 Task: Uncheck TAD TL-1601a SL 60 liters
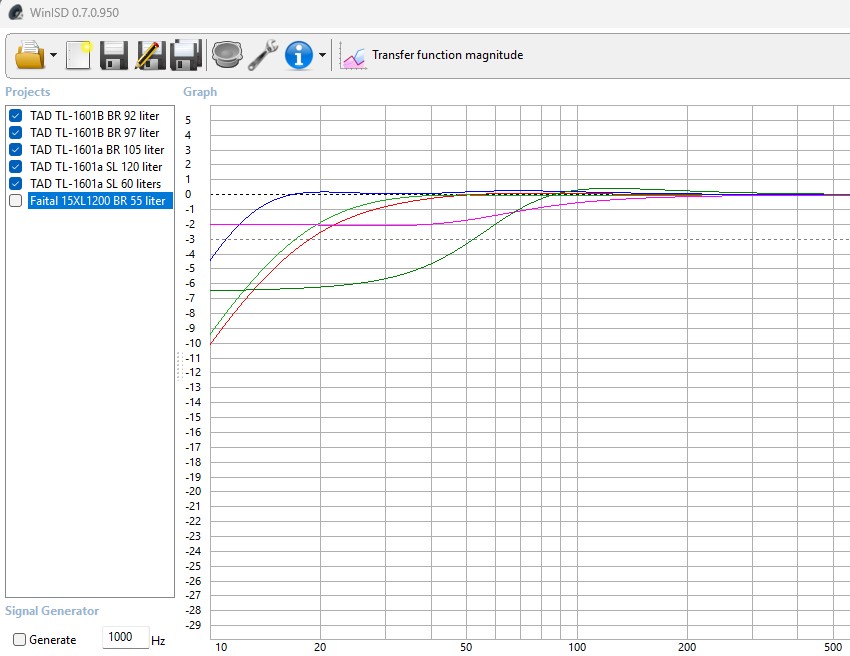[x=16, y=183]
